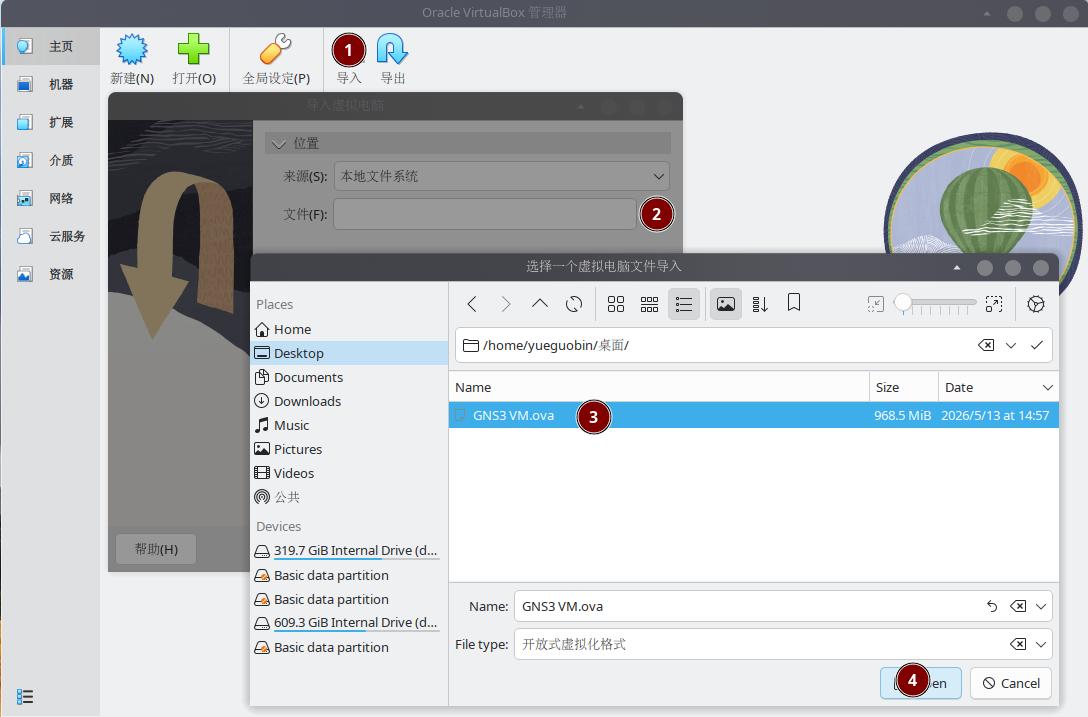The width and height of the screenshot is (1088, 717).
Task: Open the 319.7 GiB Internal Drive device
Action: 350,550
